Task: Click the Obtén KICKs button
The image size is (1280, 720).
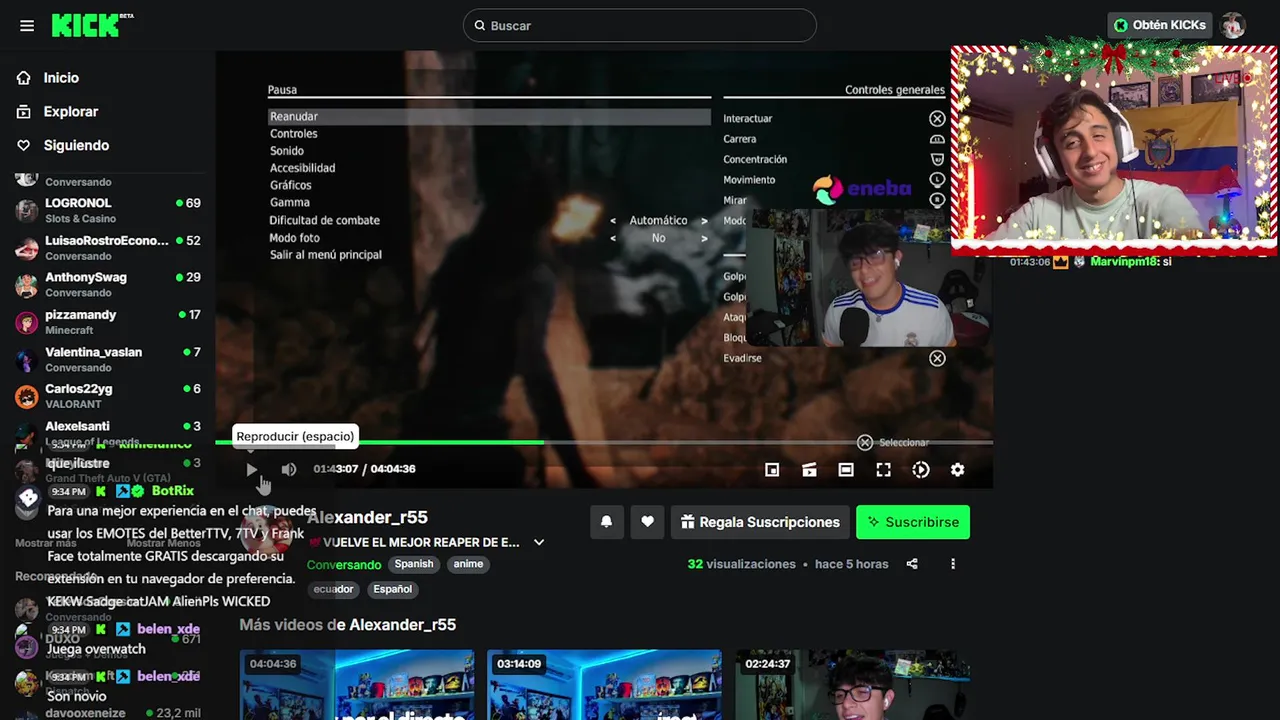Action: click(1160, 25)
